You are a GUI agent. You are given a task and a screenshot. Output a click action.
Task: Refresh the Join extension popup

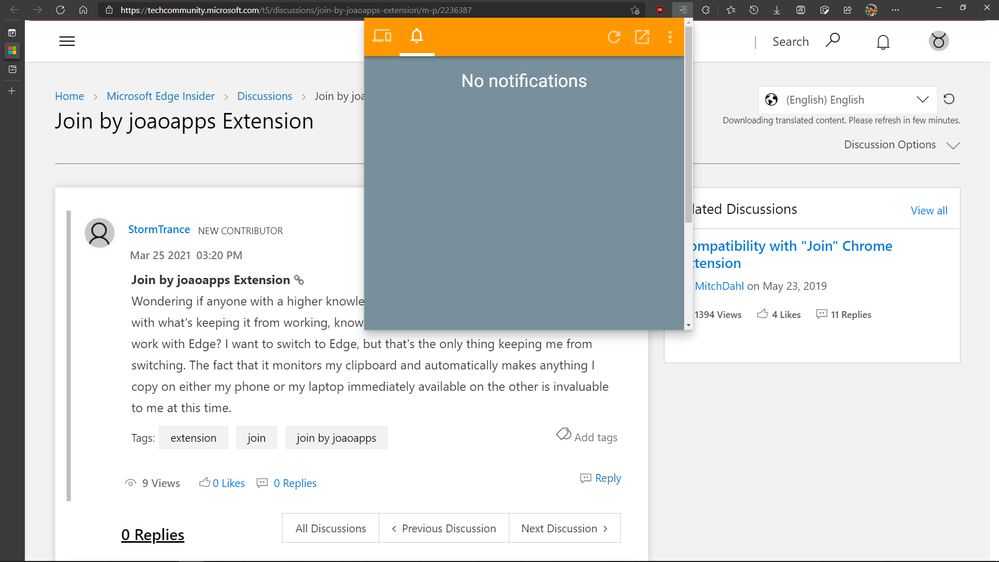pos(614,37)
